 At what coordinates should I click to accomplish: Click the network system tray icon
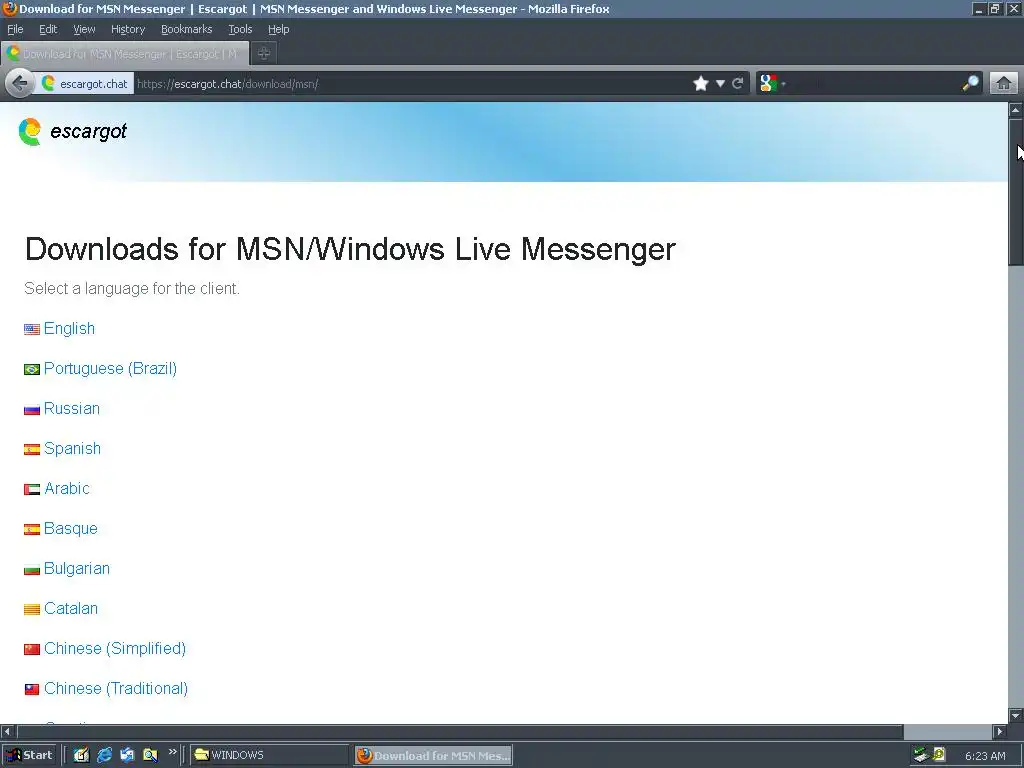[x=921, y=755]
